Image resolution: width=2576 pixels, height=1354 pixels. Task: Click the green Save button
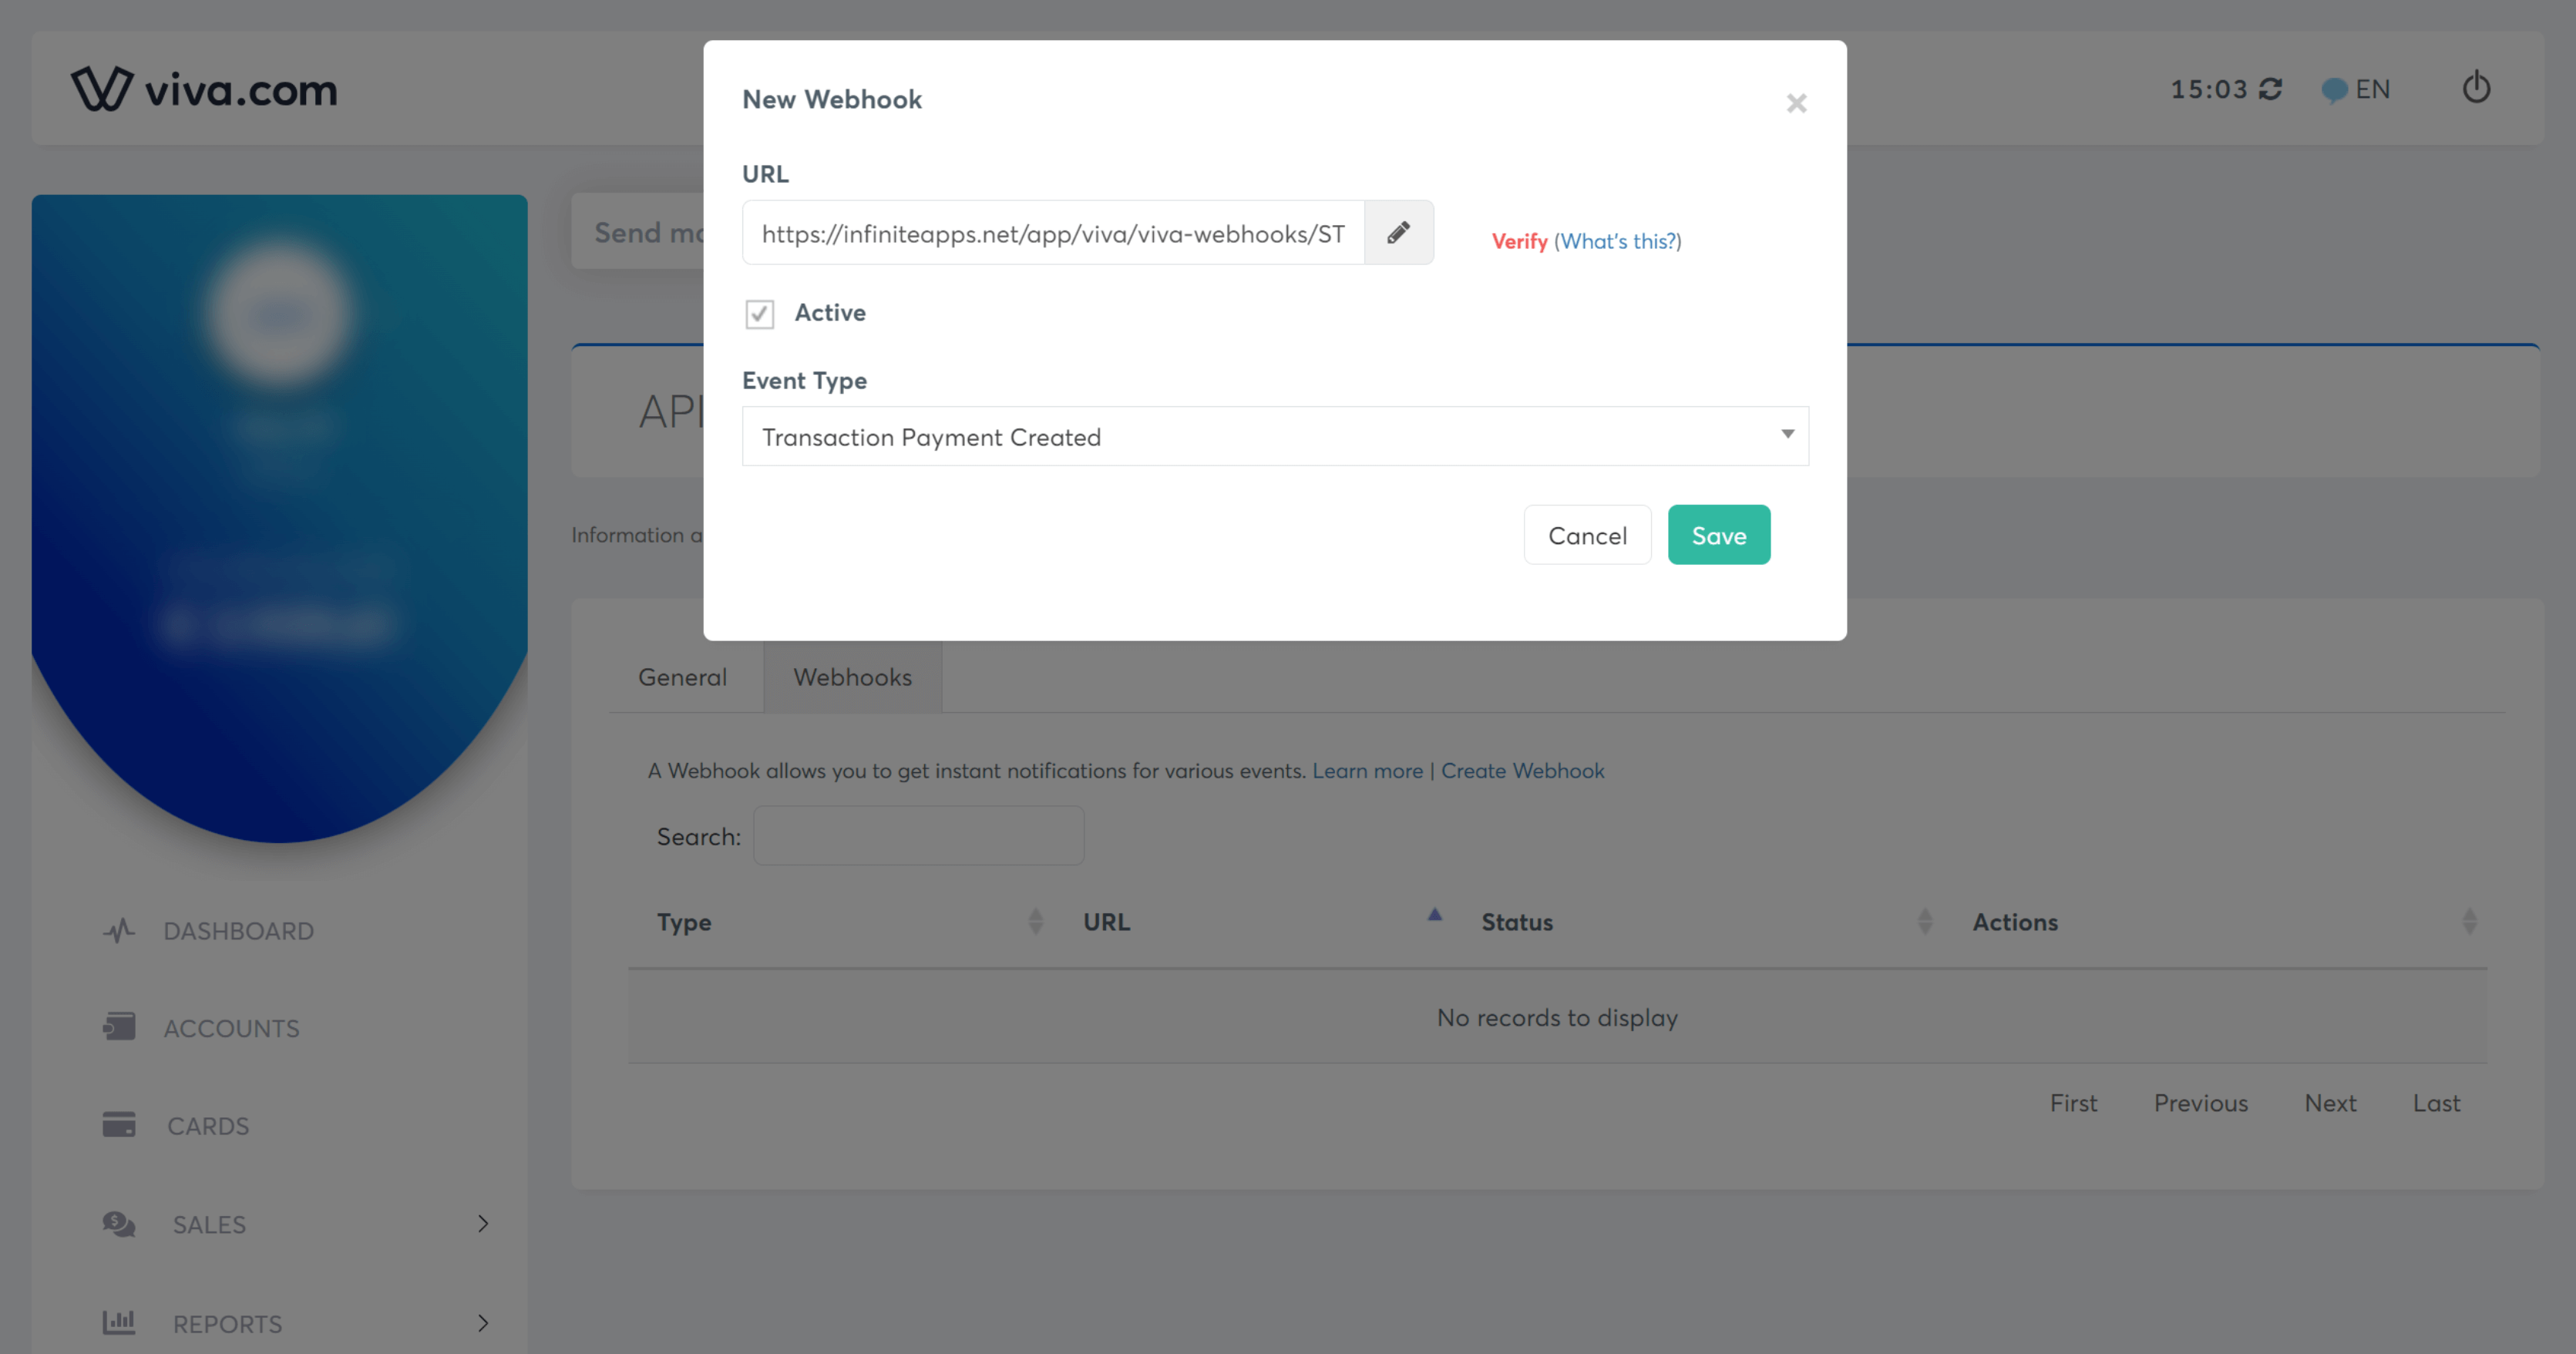click(x=1719, y=535)
